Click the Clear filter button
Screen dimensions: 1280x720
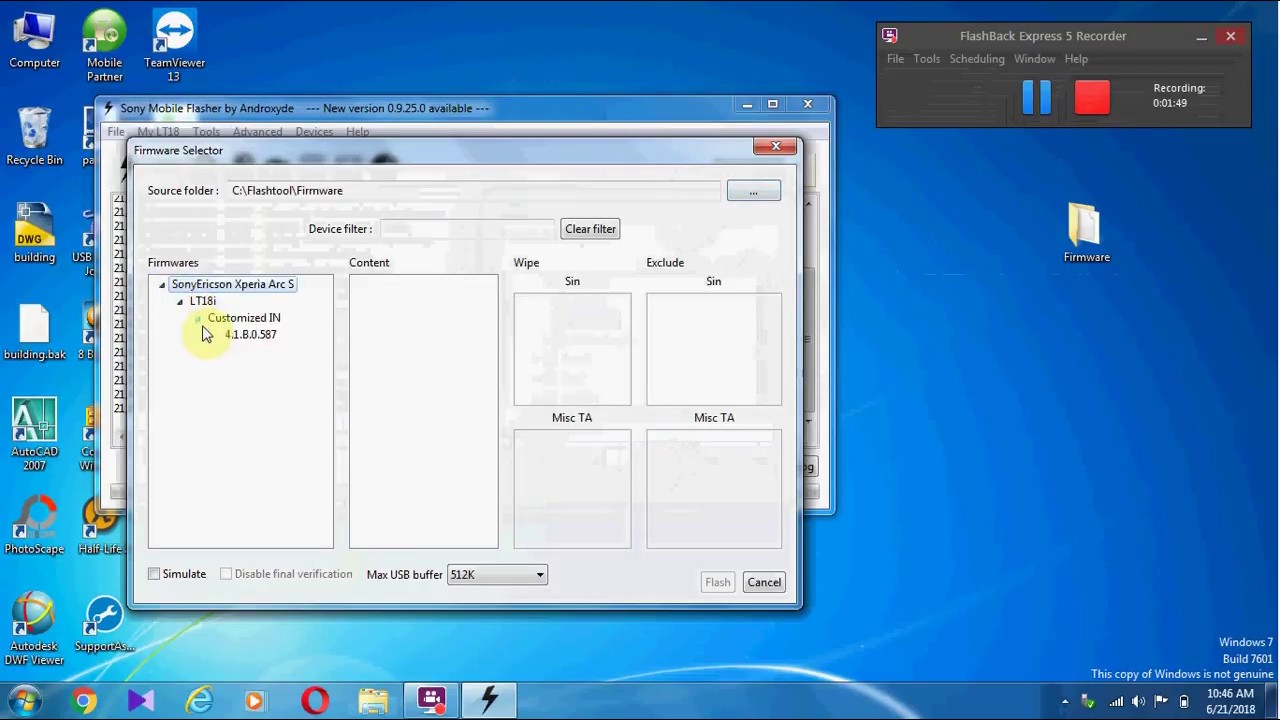(590, 229)
